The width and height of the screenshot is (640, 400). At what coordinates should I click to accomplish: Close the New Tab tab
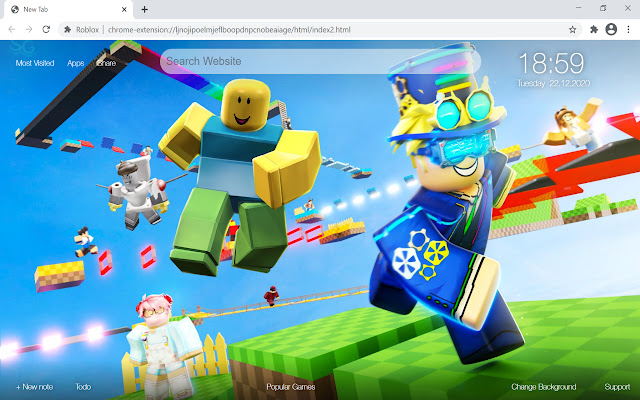coord(124,9)
